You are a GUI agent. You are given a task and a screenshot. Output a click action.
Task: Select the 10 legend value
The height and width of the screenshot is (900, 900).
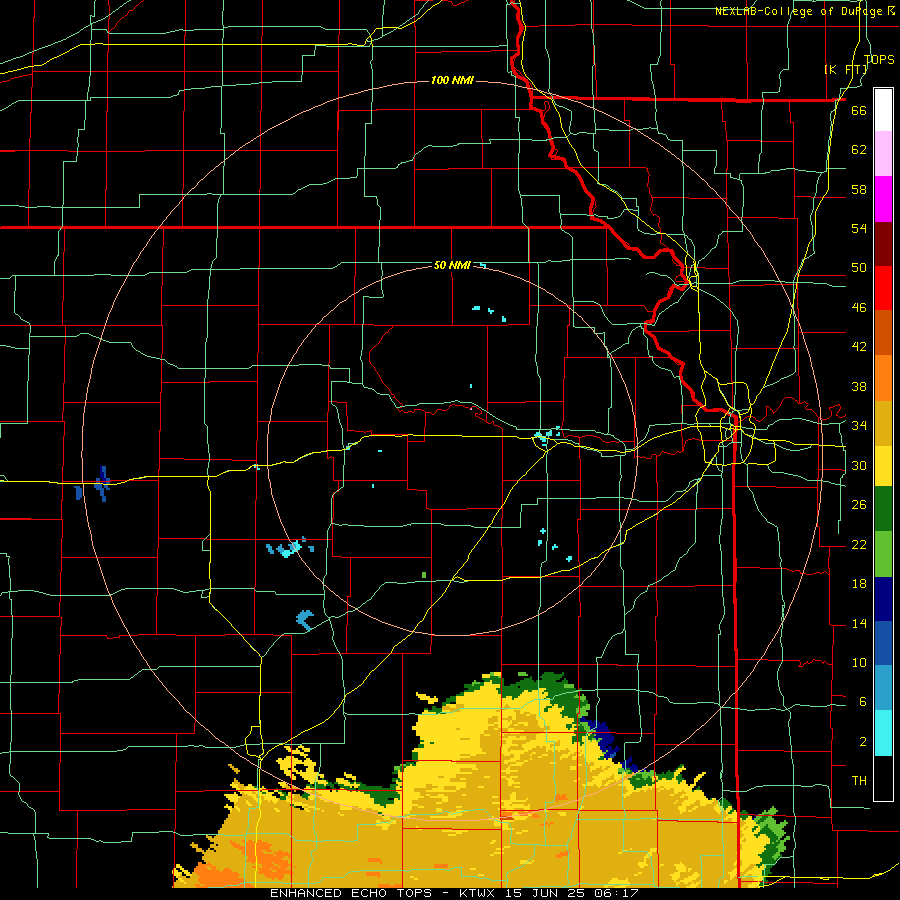pos(859,662)
